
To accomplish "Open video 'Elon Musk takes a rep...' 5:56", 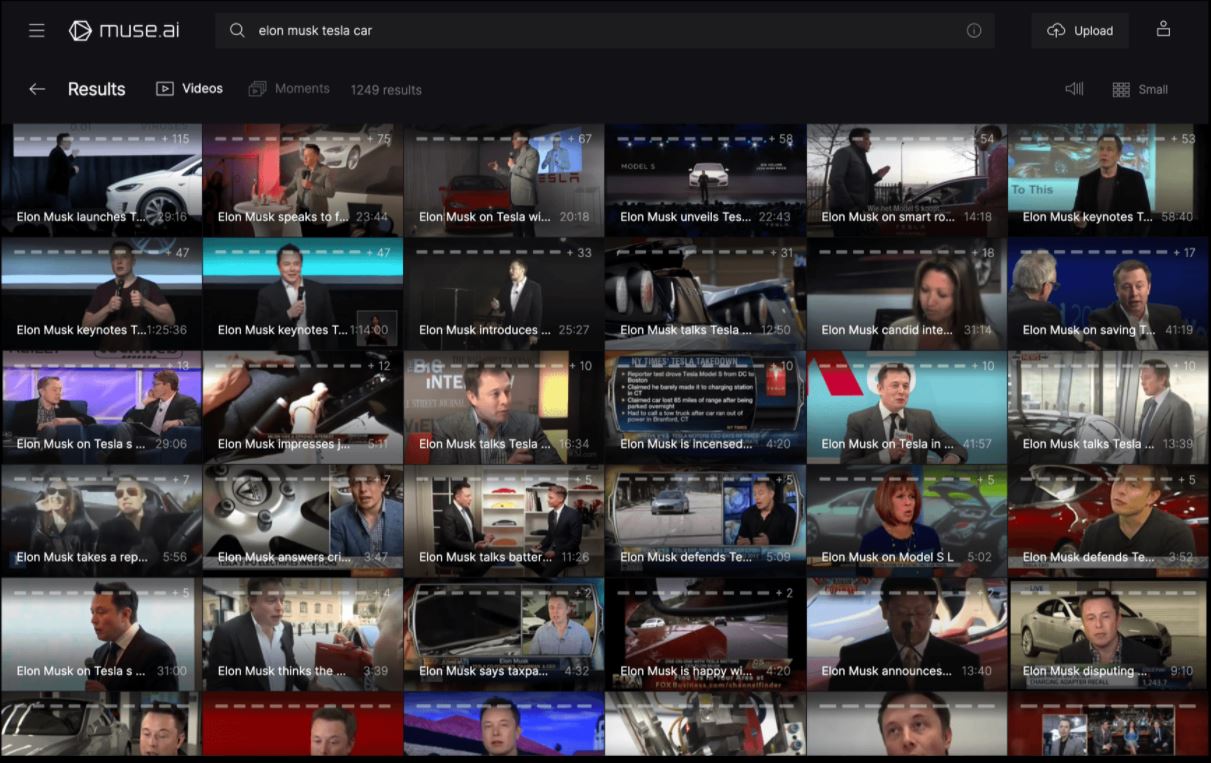I will tap(101, 521).
